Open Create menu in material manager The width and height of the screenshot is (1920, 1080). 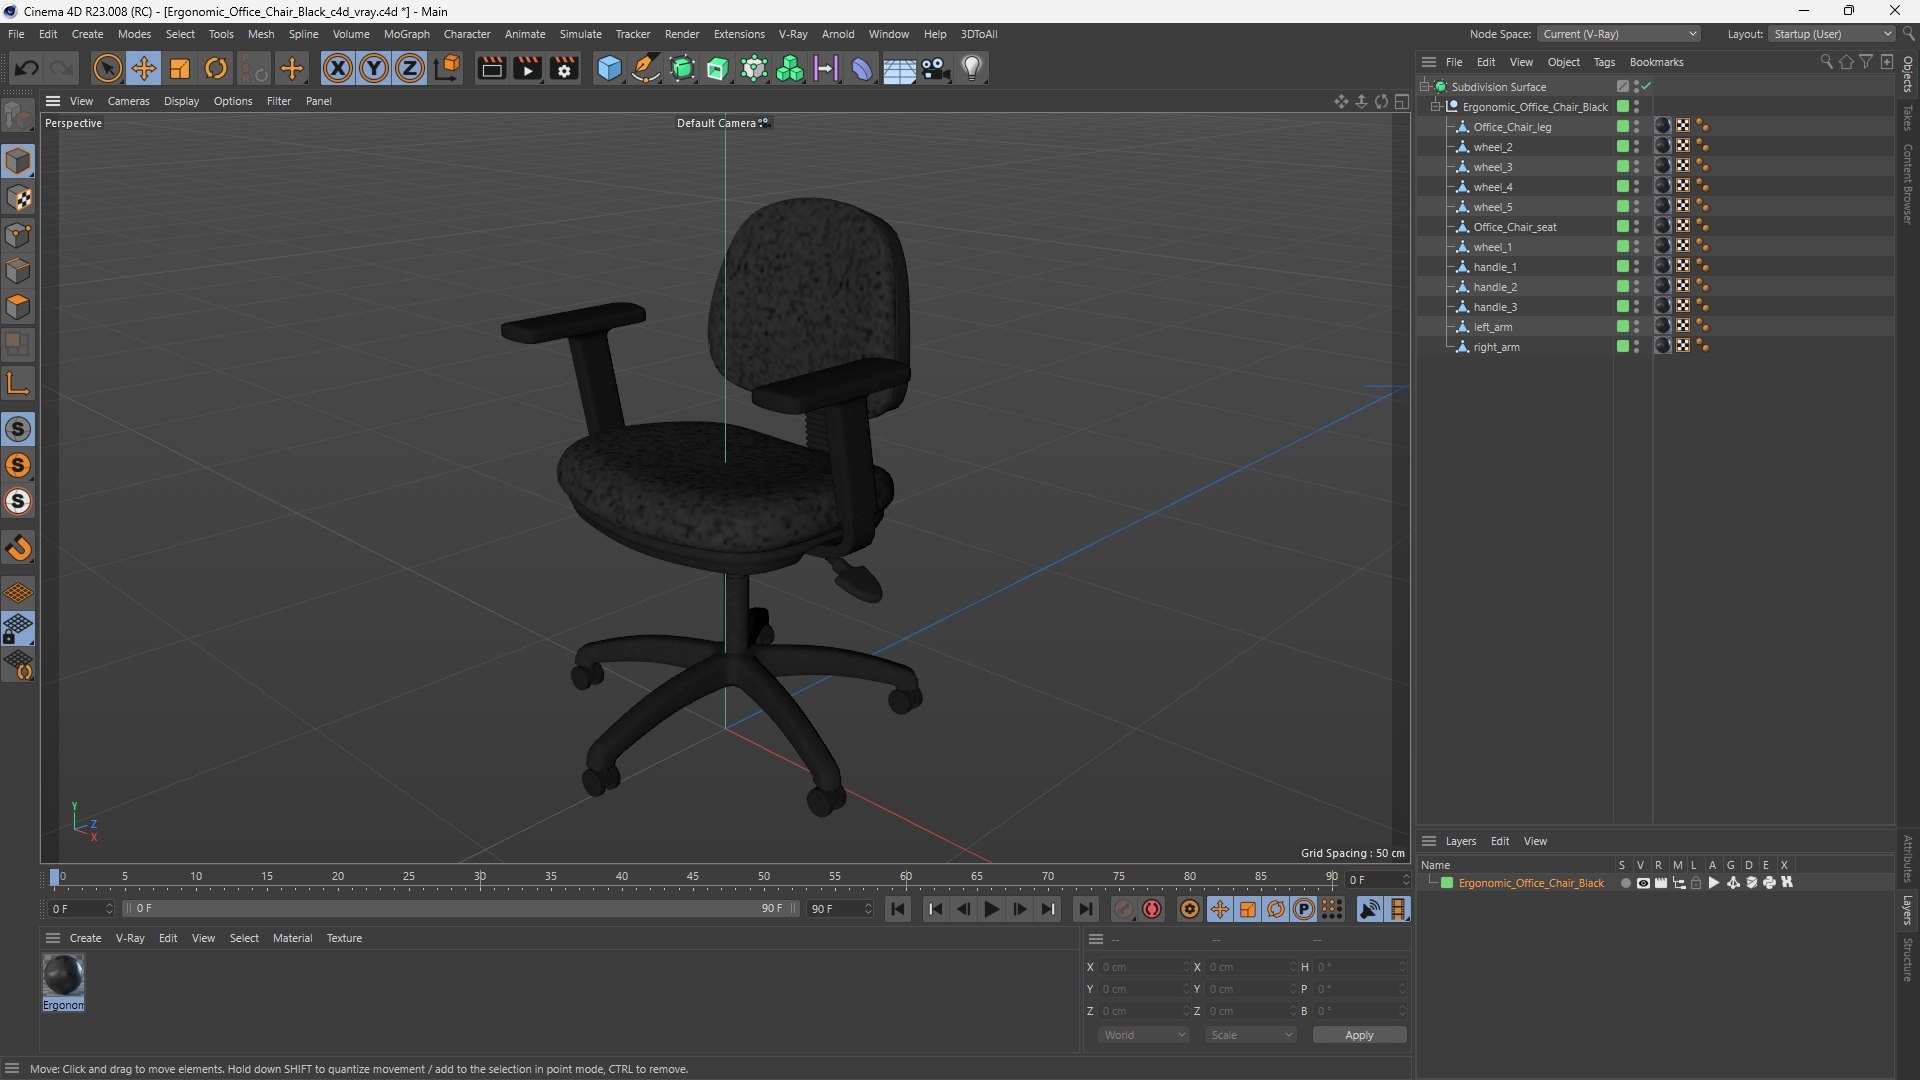85,938
